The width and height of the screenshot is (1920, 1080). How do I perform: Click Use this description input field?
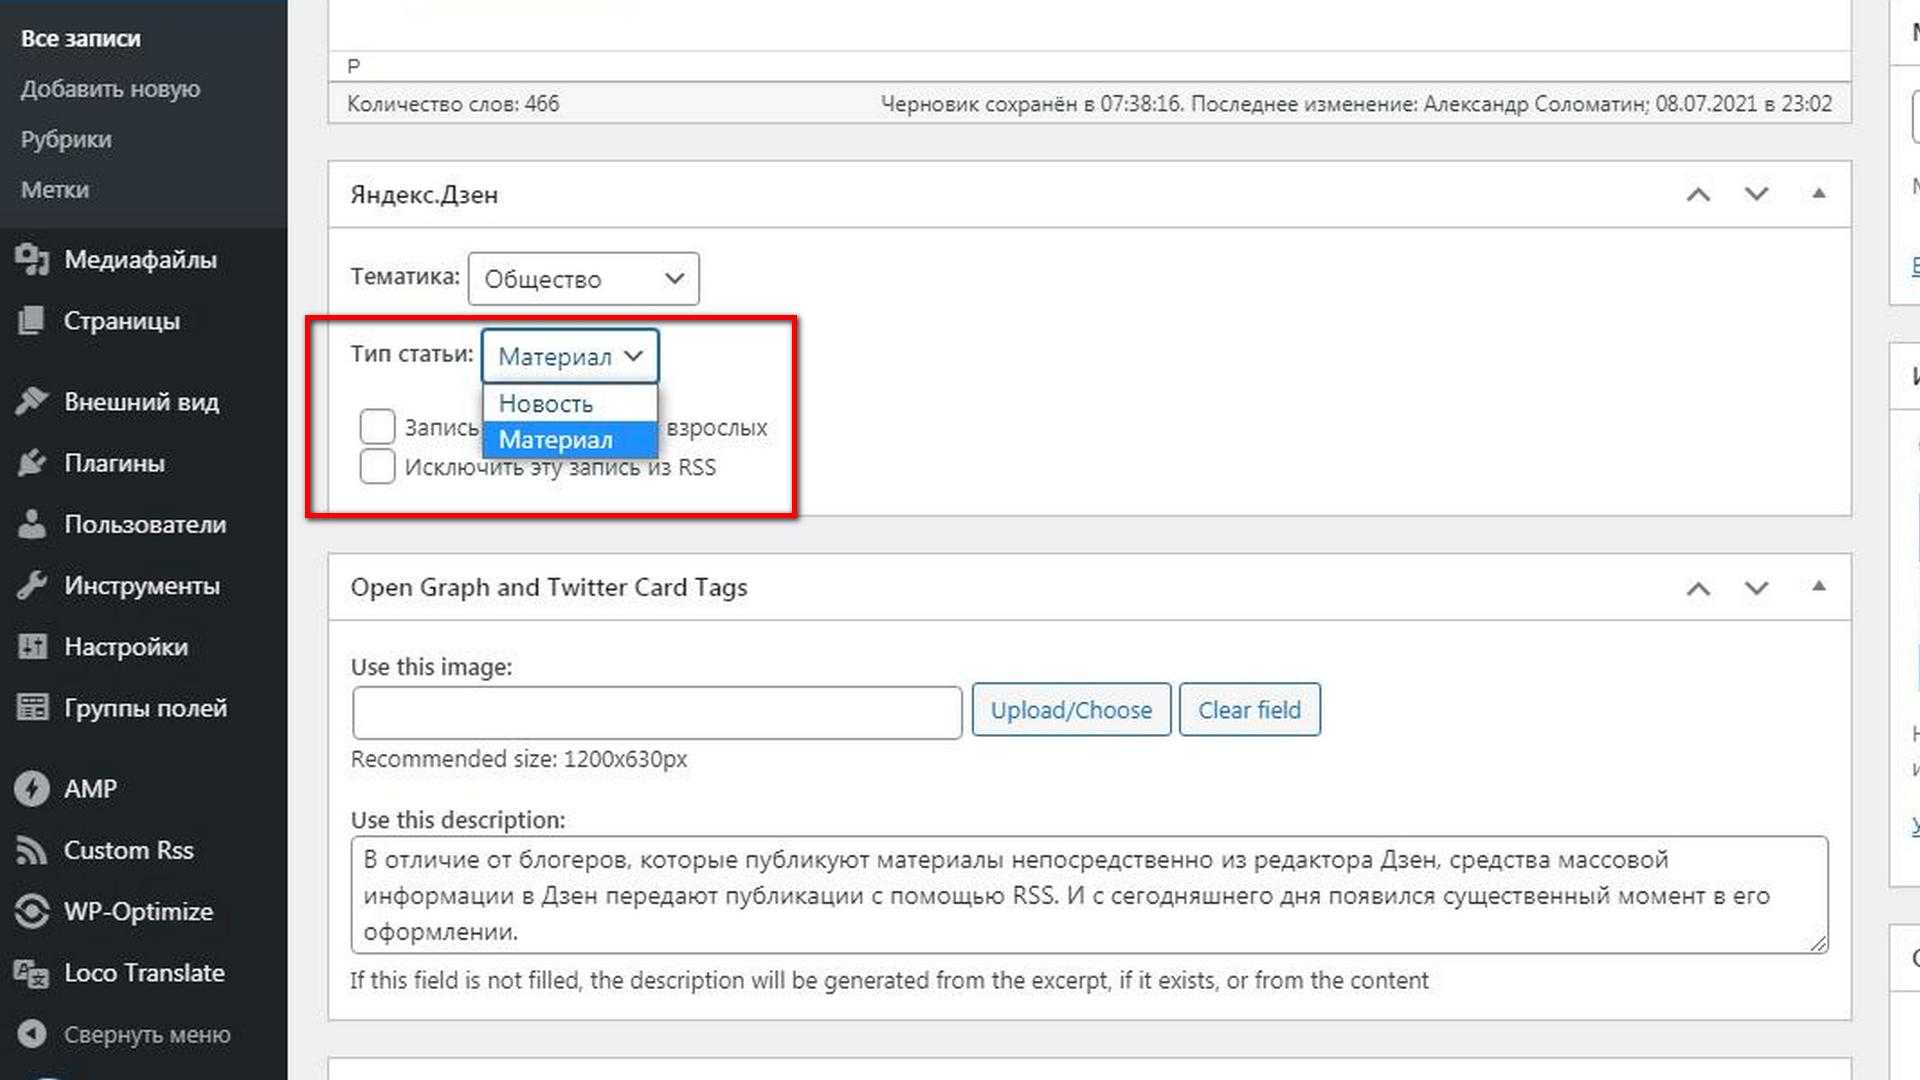(x=1087, y=895)
